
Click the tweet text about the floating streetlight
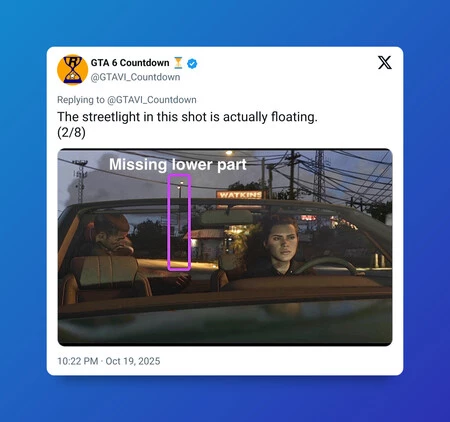[187, 117]
